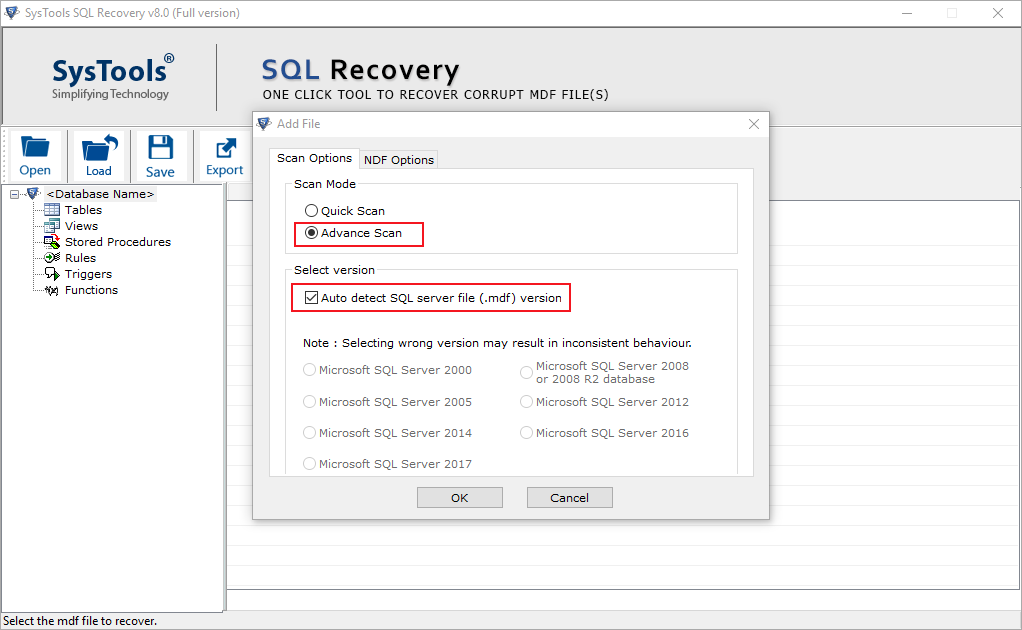Select the Functions tree label

[91, 290]
